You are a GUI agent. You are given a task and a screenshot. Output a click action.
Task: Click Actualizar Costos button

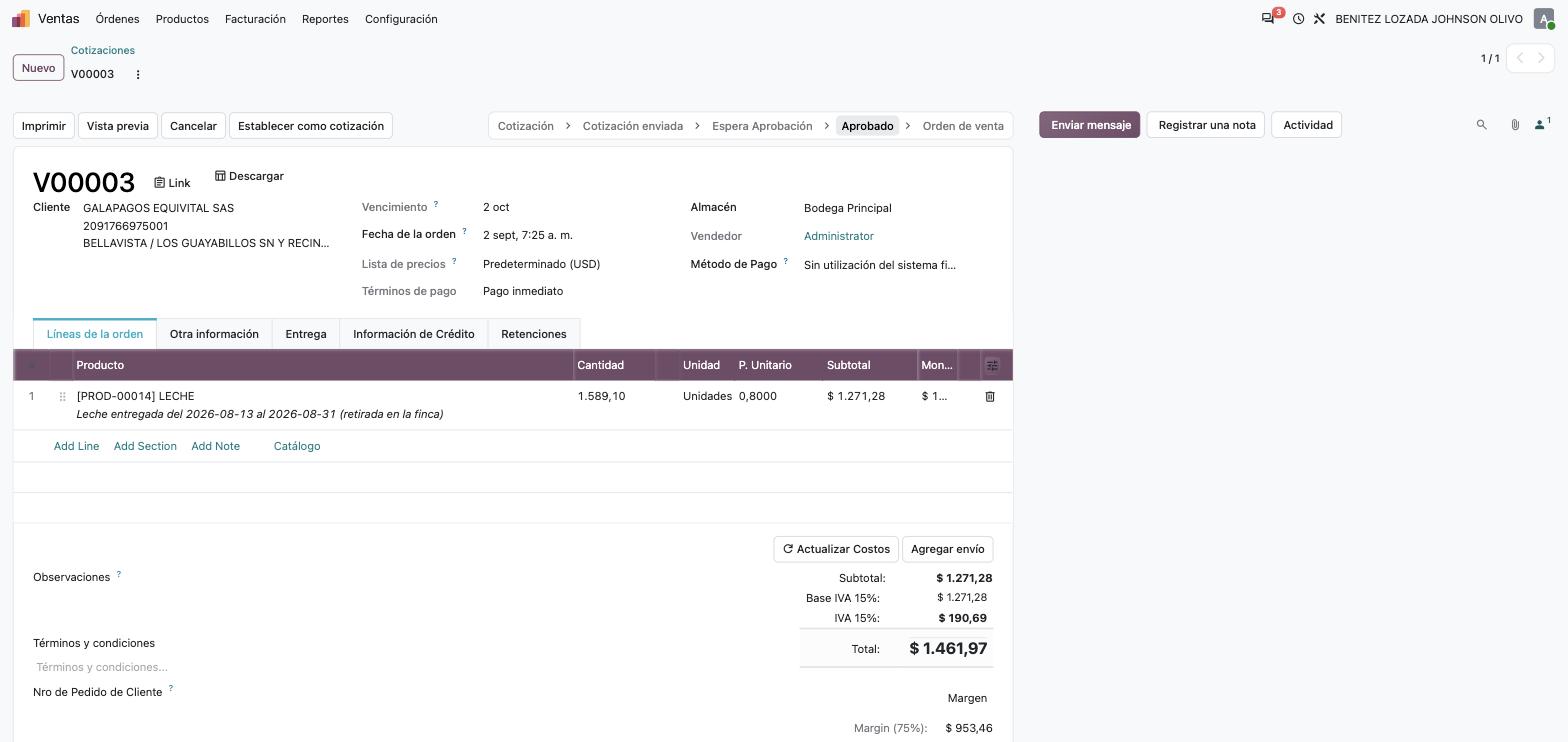(x=836, y=549)
